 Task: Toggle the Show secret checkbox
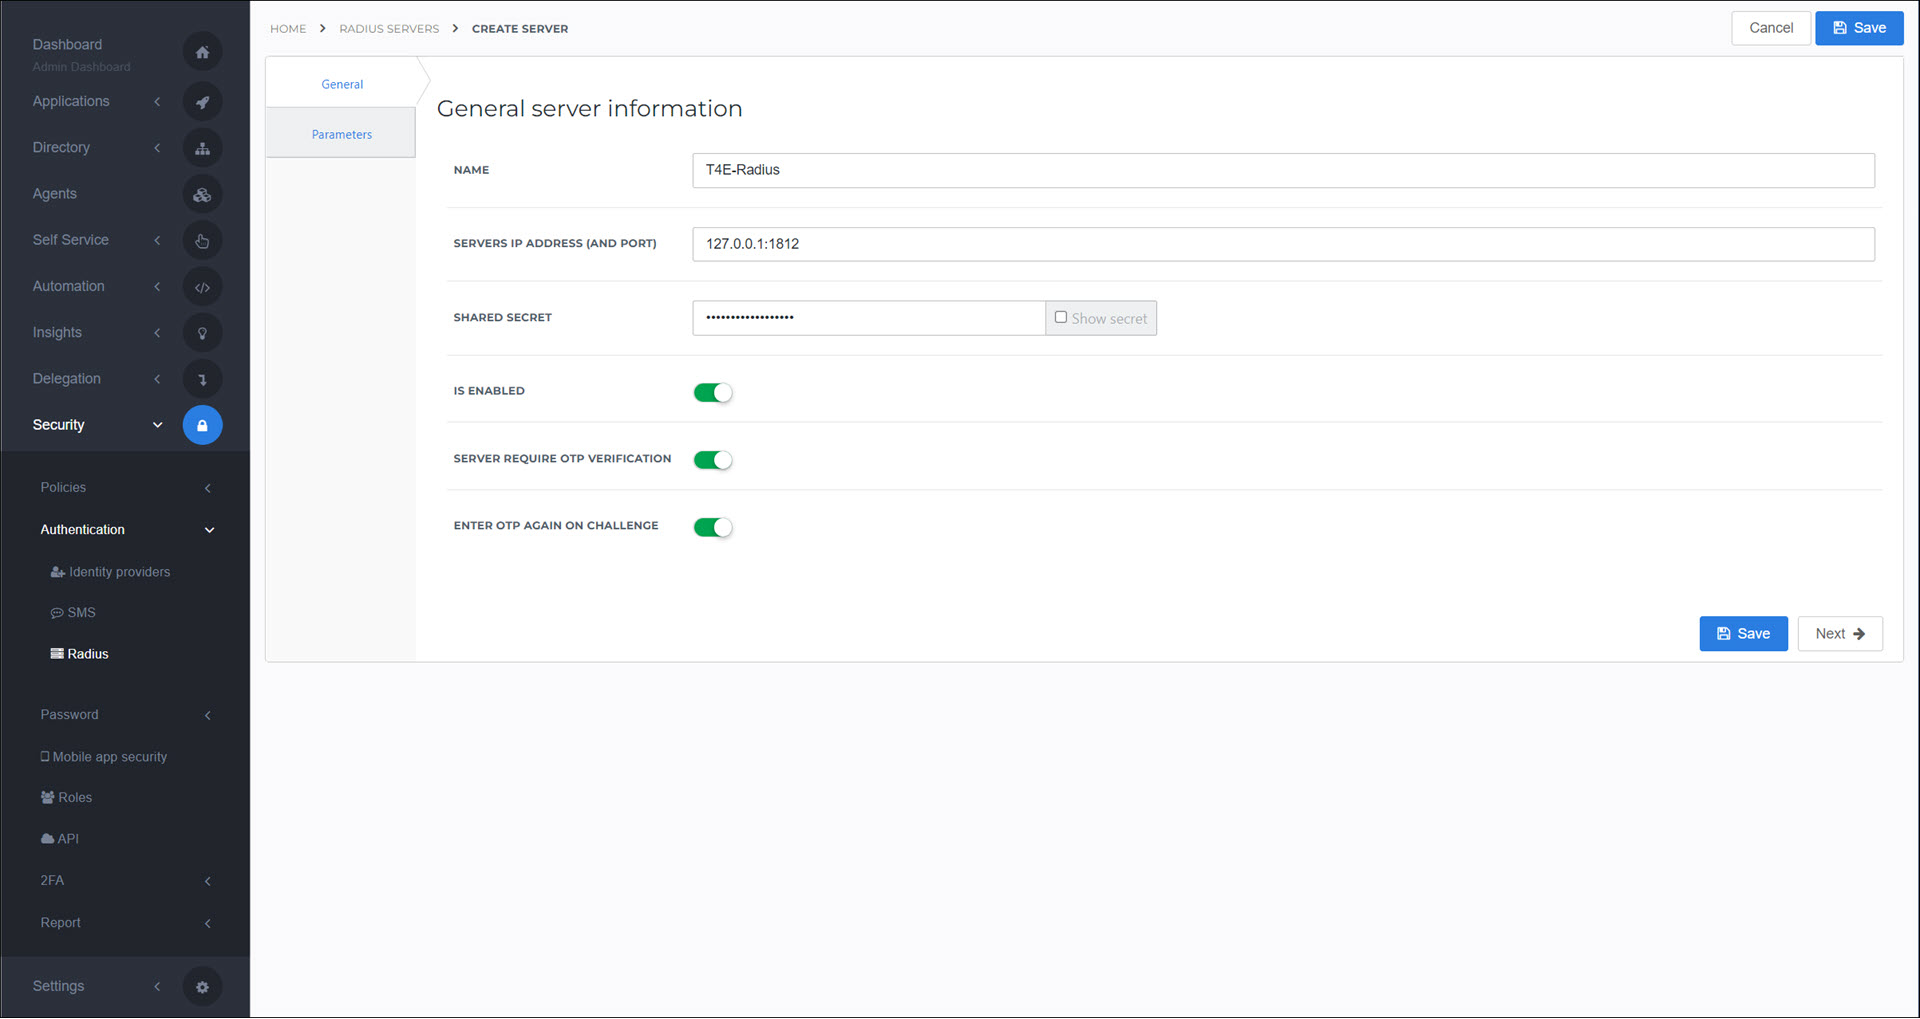[x=1061, y=317]
